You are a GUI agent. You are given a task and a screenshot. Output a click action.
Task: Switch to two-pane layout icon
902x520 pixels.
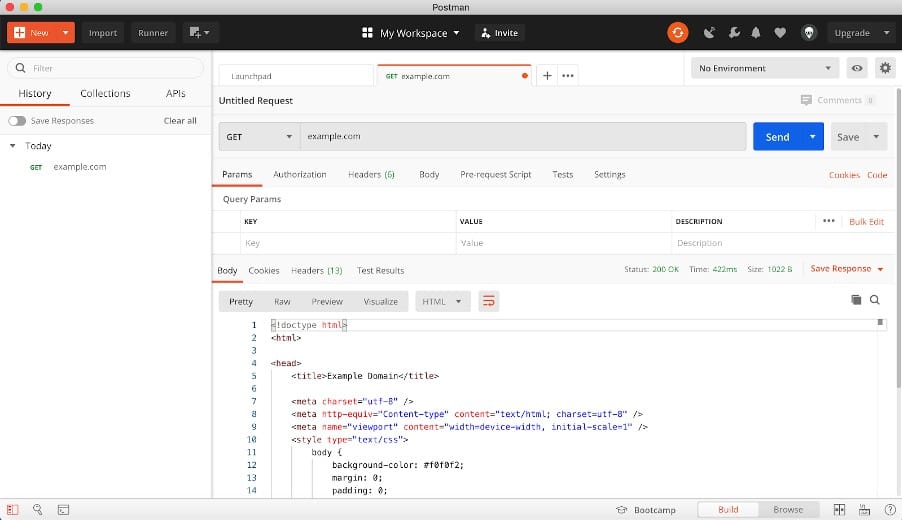[839, 510]
